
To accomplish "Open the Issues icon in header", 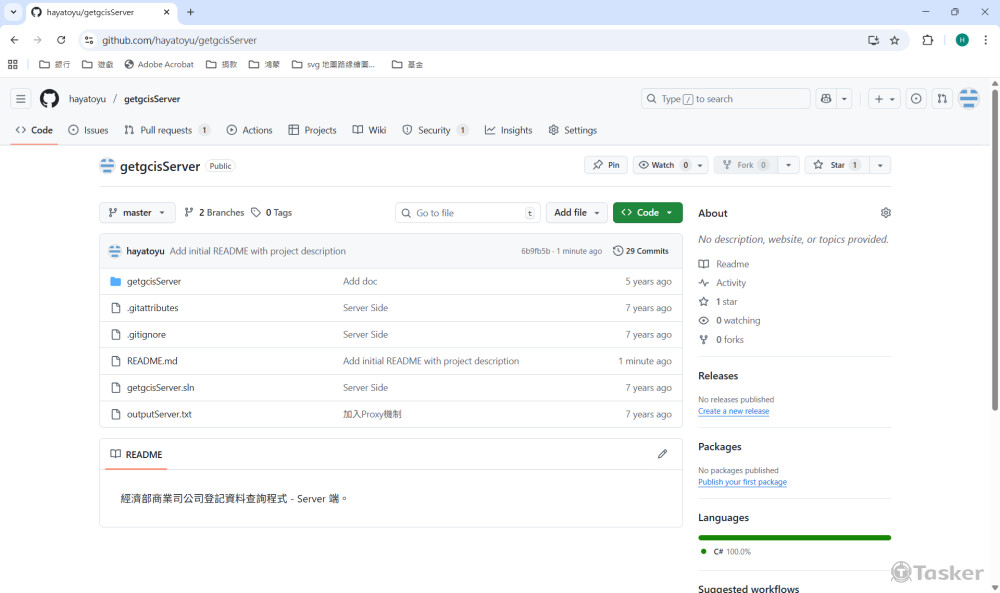I will (x=916, y=99).
